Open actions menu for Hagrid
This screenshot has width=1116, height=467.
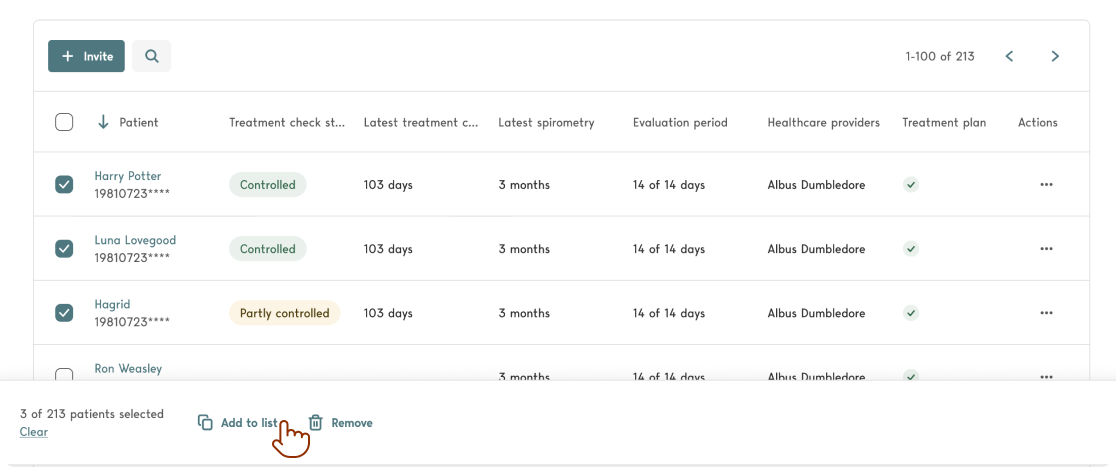1046,313
